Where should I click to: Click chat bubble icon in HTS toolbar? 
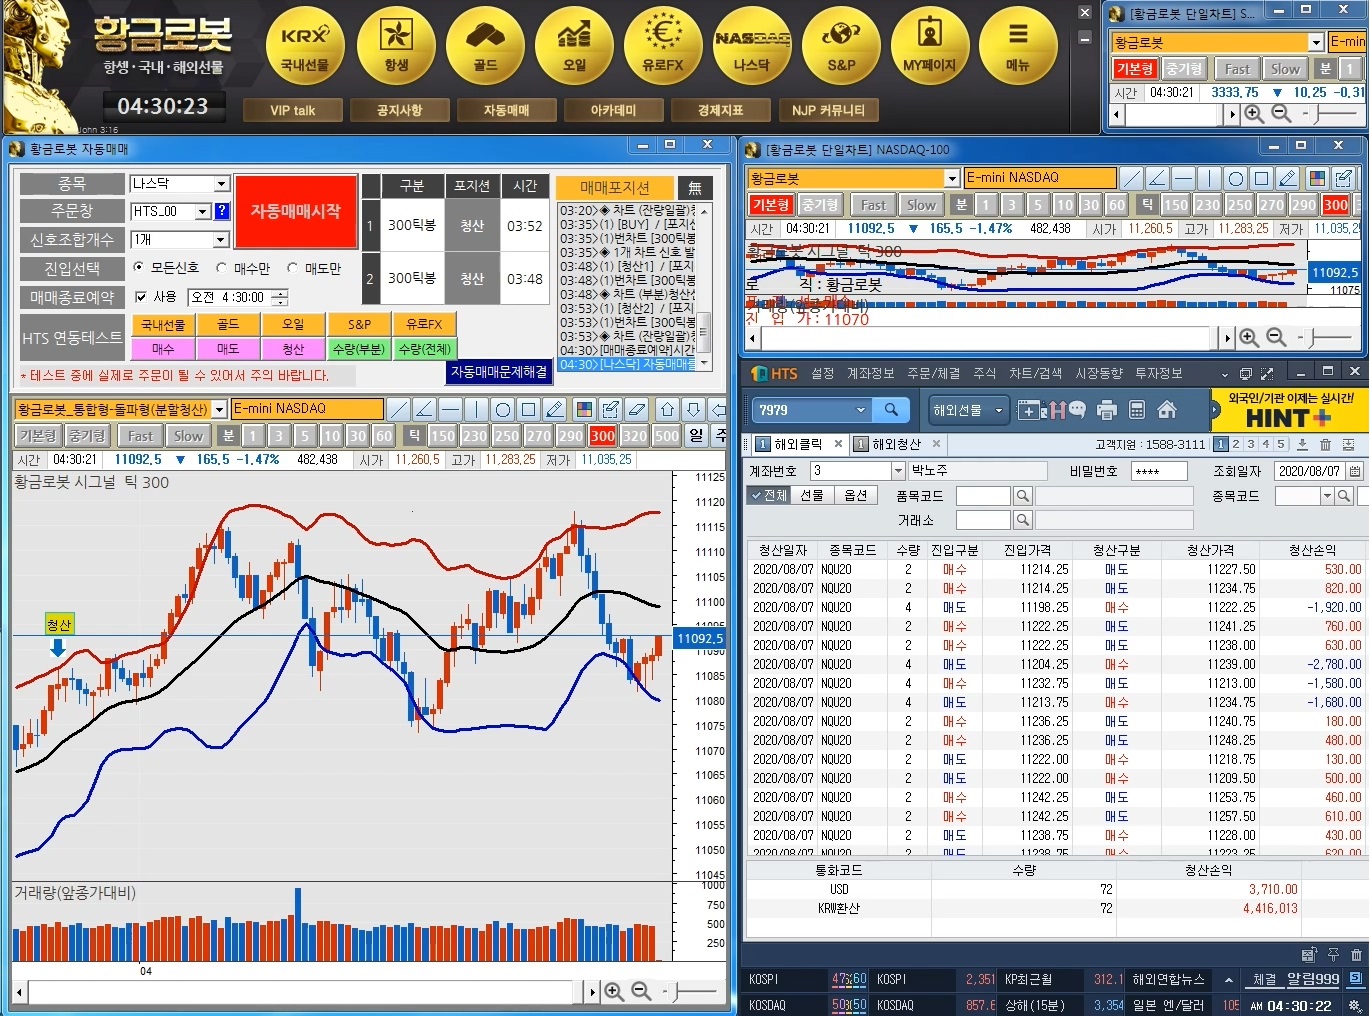click(x=1076, y=408)
